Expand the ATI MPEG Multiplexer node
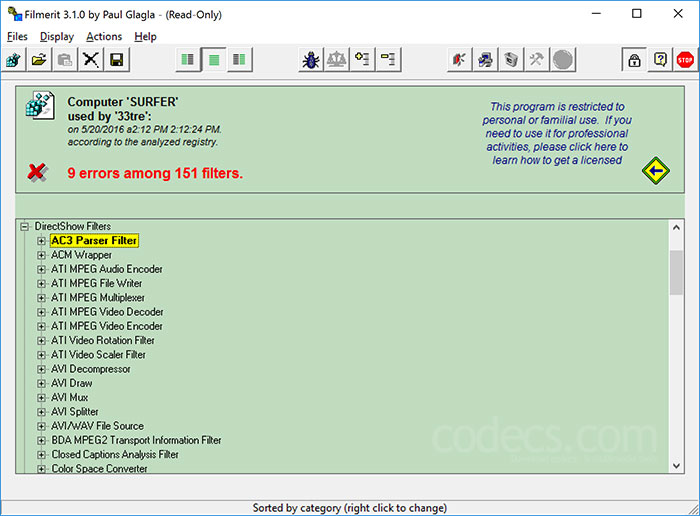The width and height of the screenshot is (700, 516). point(41,298)
